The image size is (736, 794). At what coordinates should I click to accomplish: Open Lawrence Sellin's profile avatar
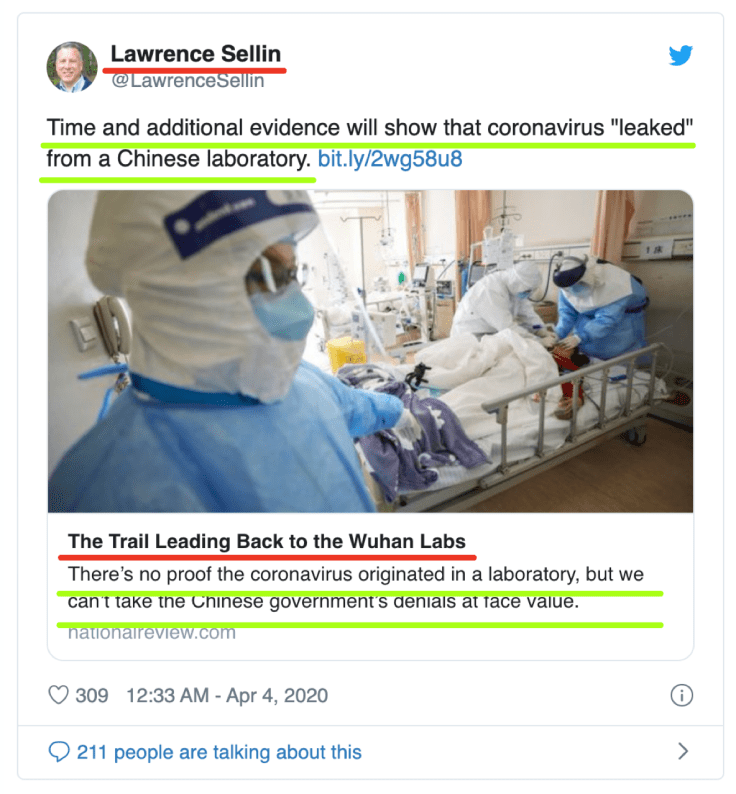pyautogui.click(x=72, y=67)
